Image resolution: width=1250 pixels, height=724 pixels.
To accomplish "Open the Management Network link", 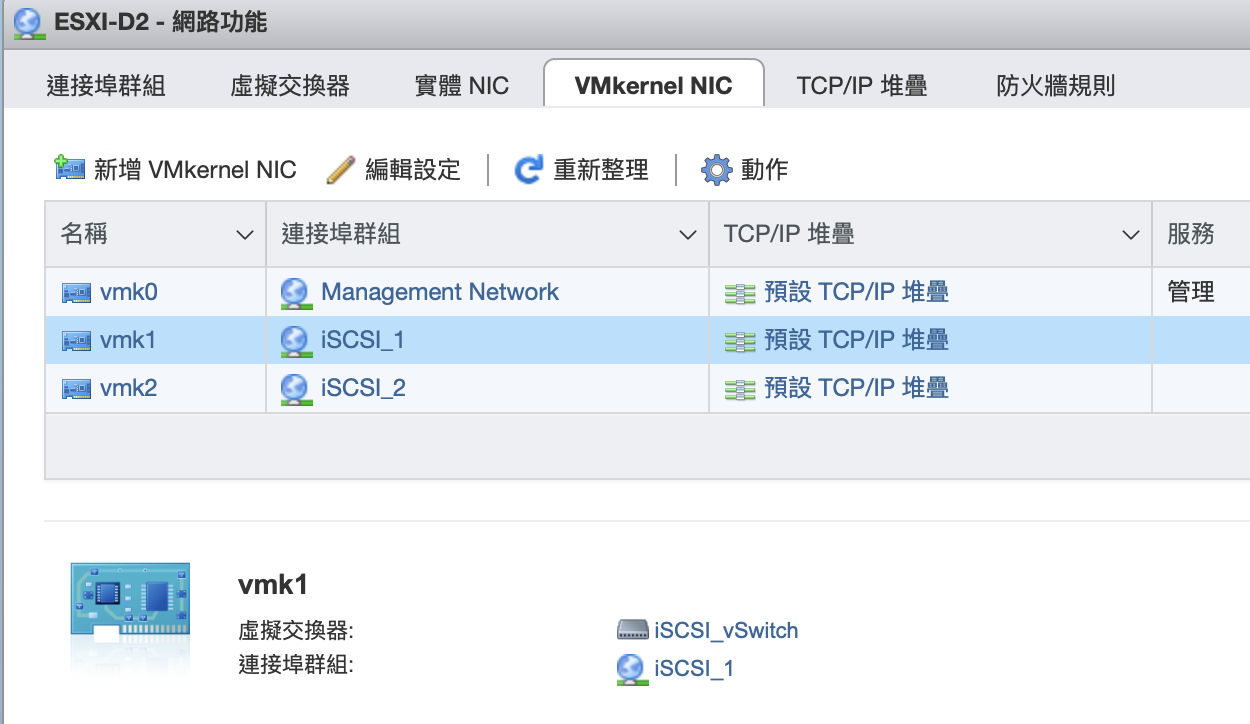I will (x=440, y=292).
